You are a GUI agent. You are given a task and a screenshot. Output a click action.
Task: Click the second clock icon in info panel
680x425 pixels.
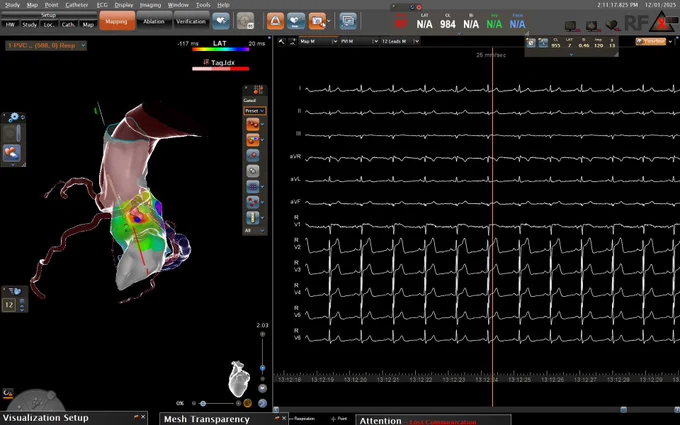pyautogui.click(x=543, y=42)
